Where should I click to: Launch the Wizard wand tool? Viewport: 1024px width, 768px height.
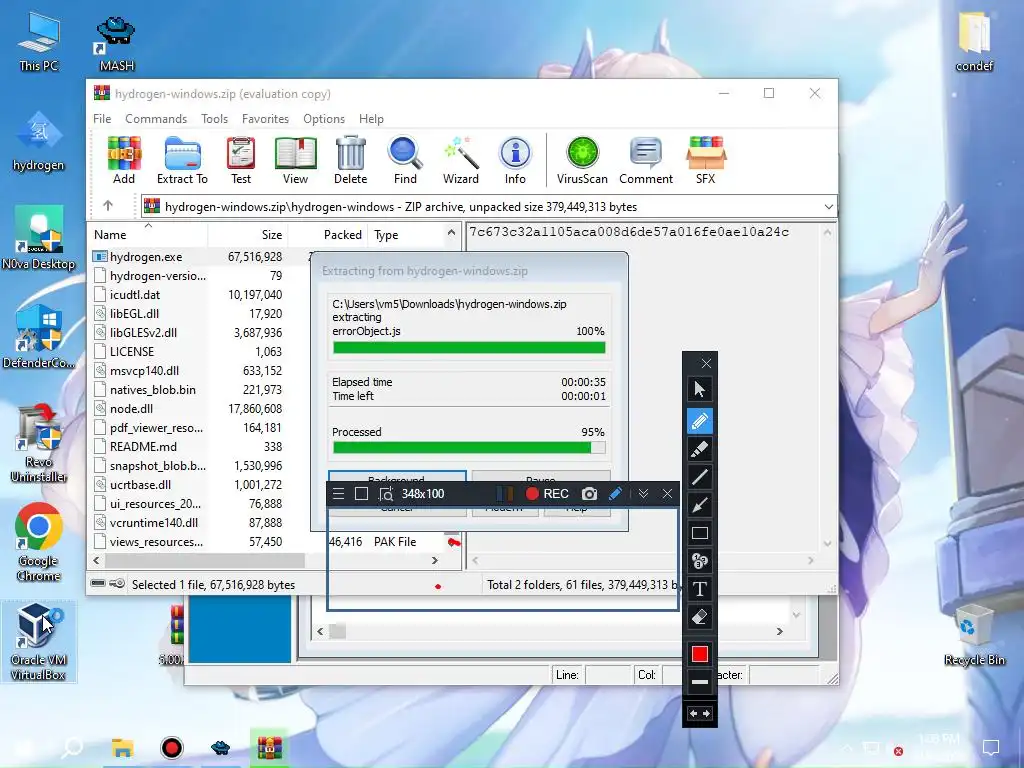pos(461,160)
